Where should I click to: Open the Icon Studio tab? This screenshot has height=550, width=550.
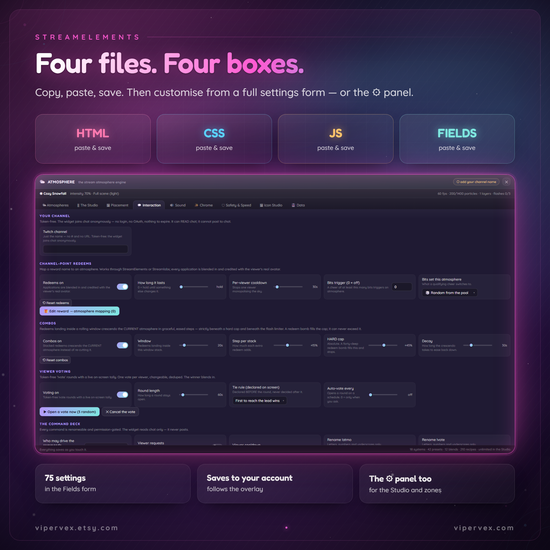(271, 205)
